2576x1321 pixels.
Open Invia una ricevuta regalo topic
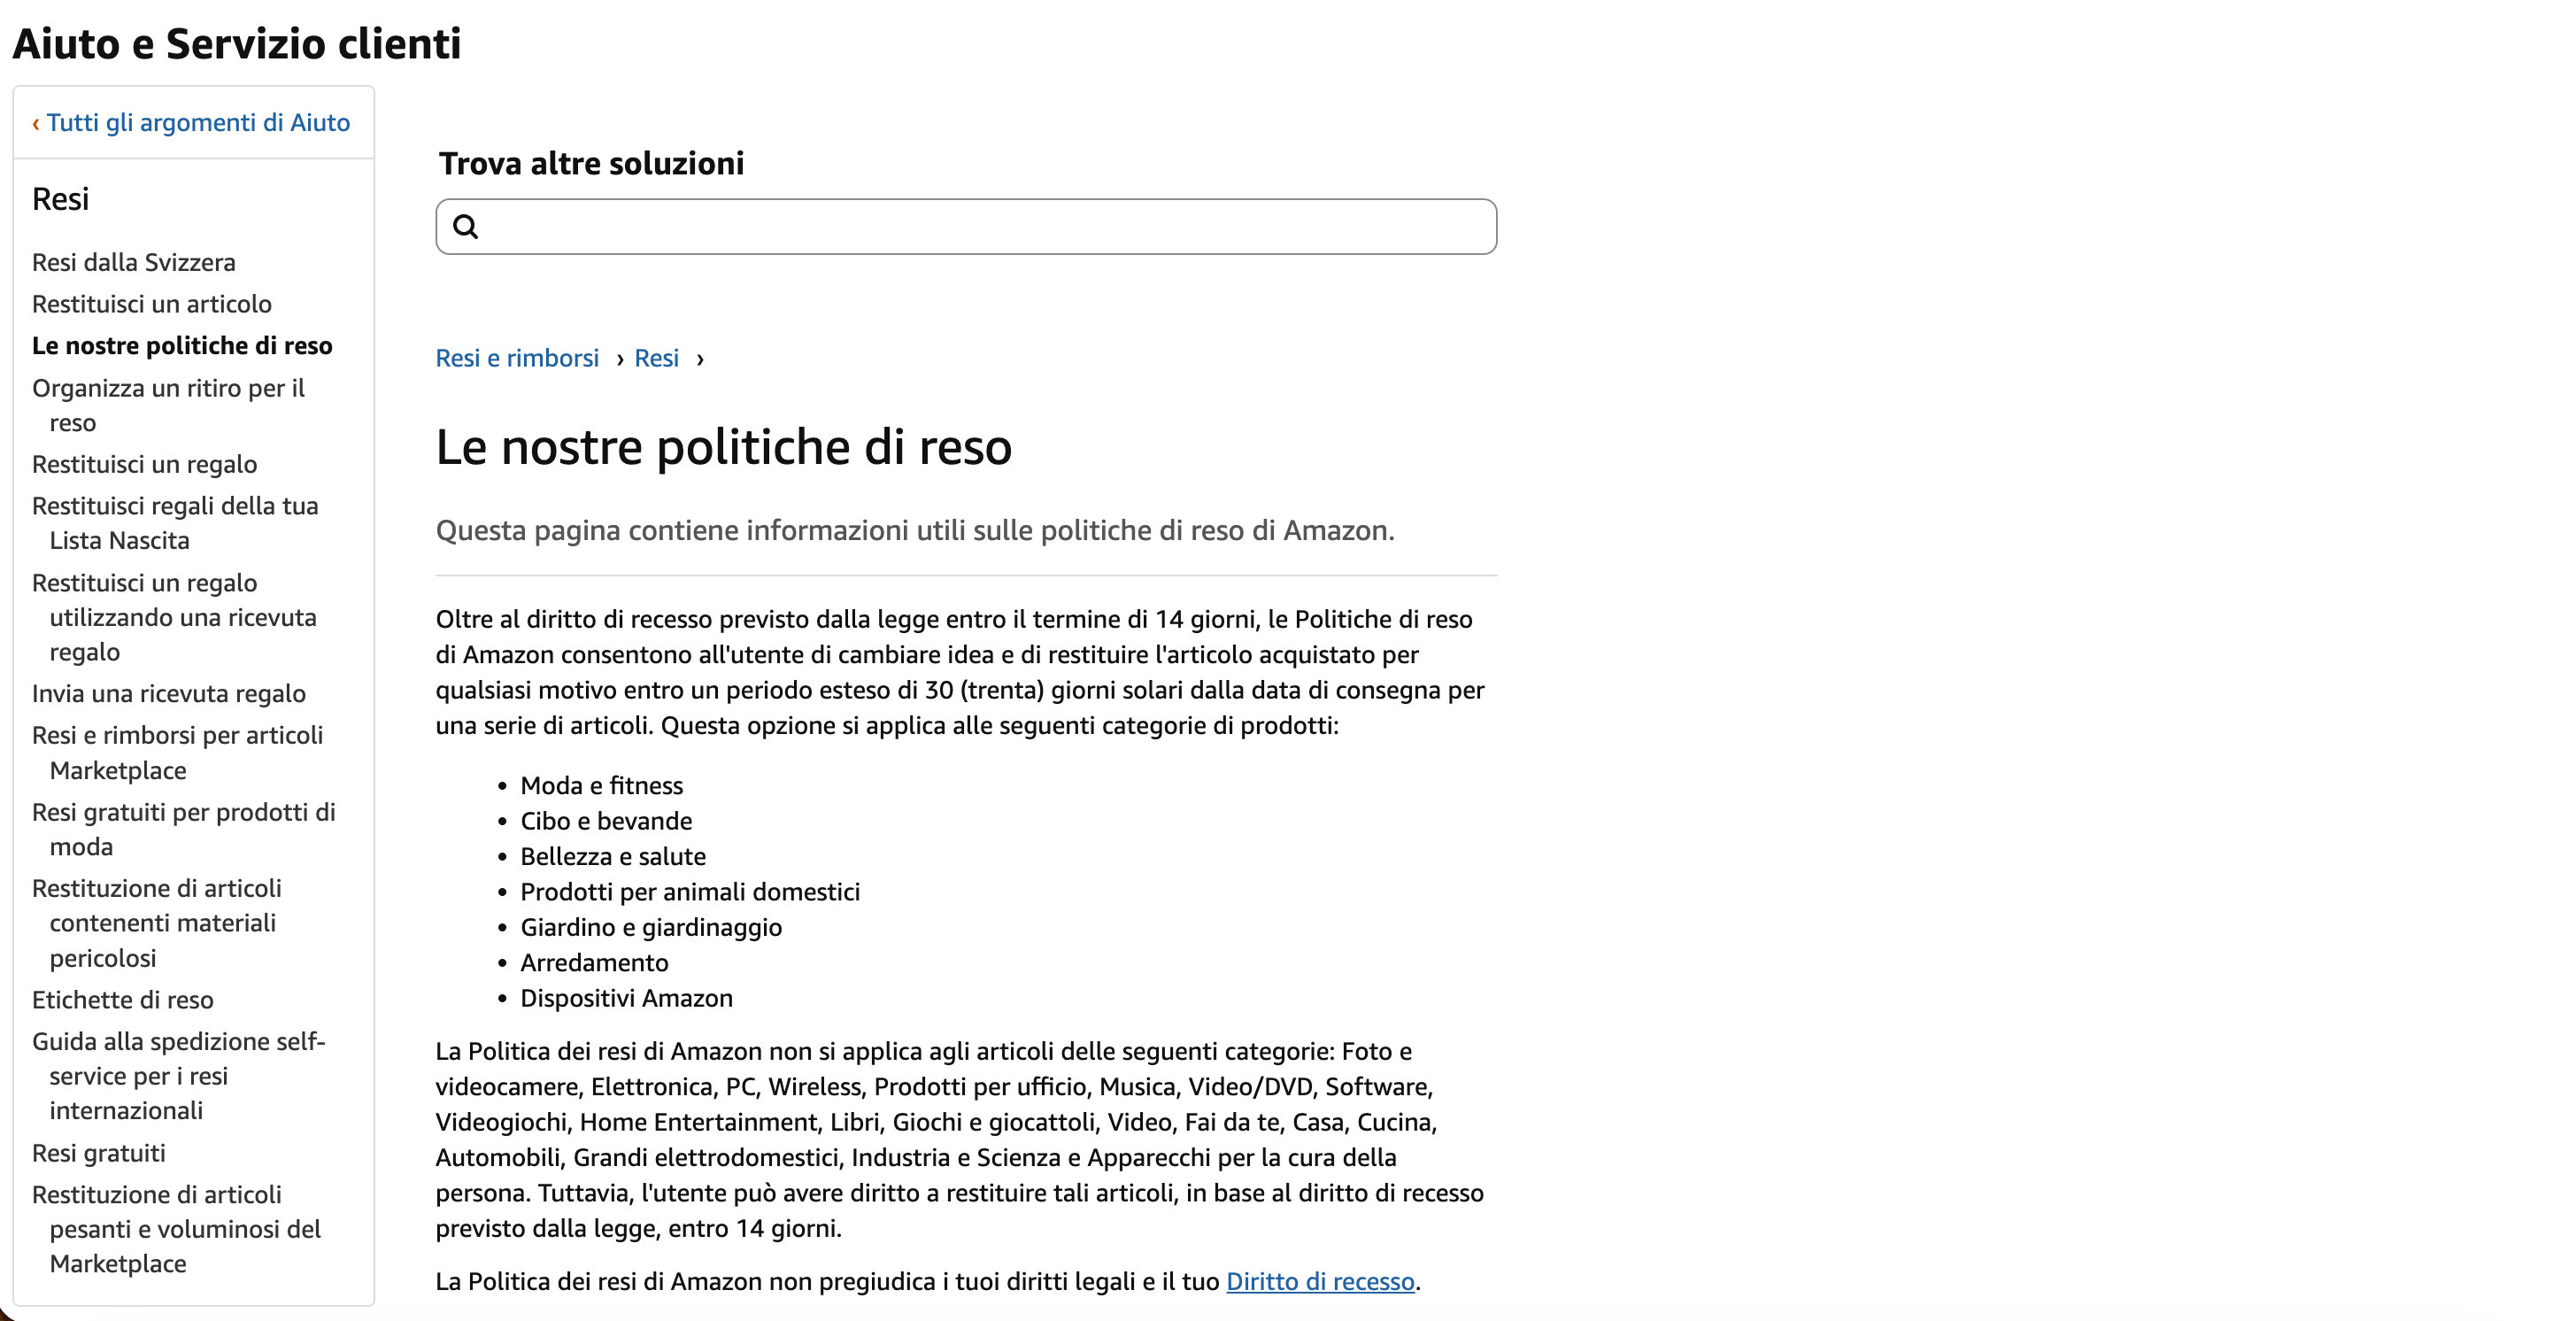coord(169,694)
